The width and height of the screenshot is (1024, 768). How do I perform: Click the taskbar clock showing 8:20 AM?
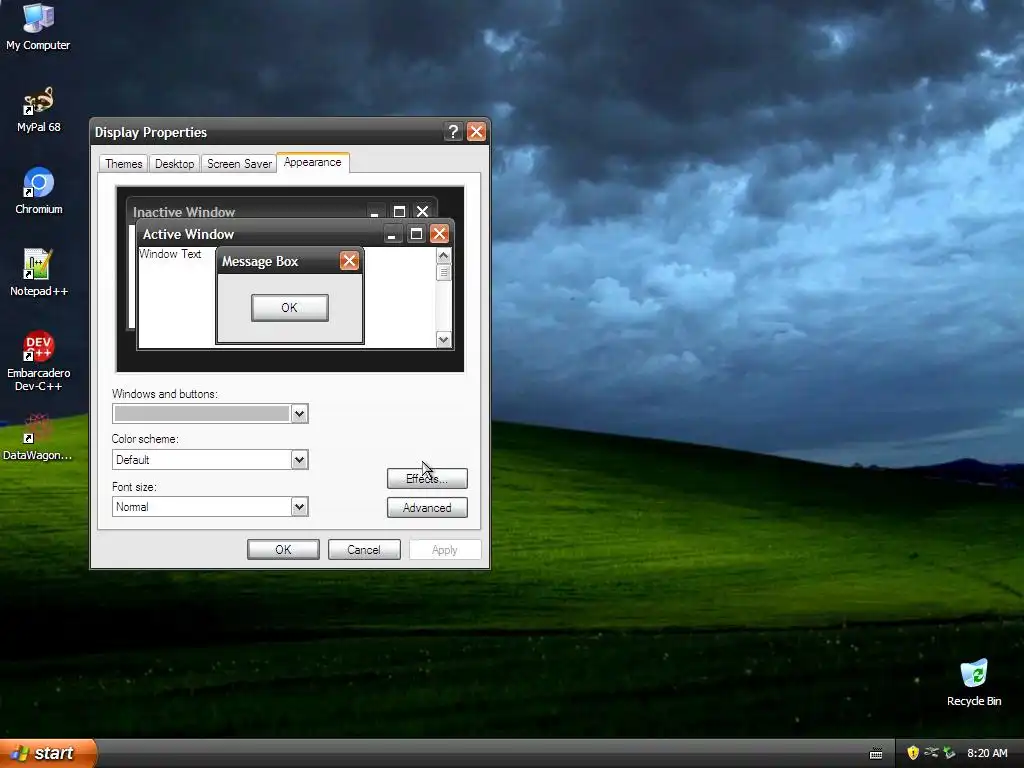point(987,753)
